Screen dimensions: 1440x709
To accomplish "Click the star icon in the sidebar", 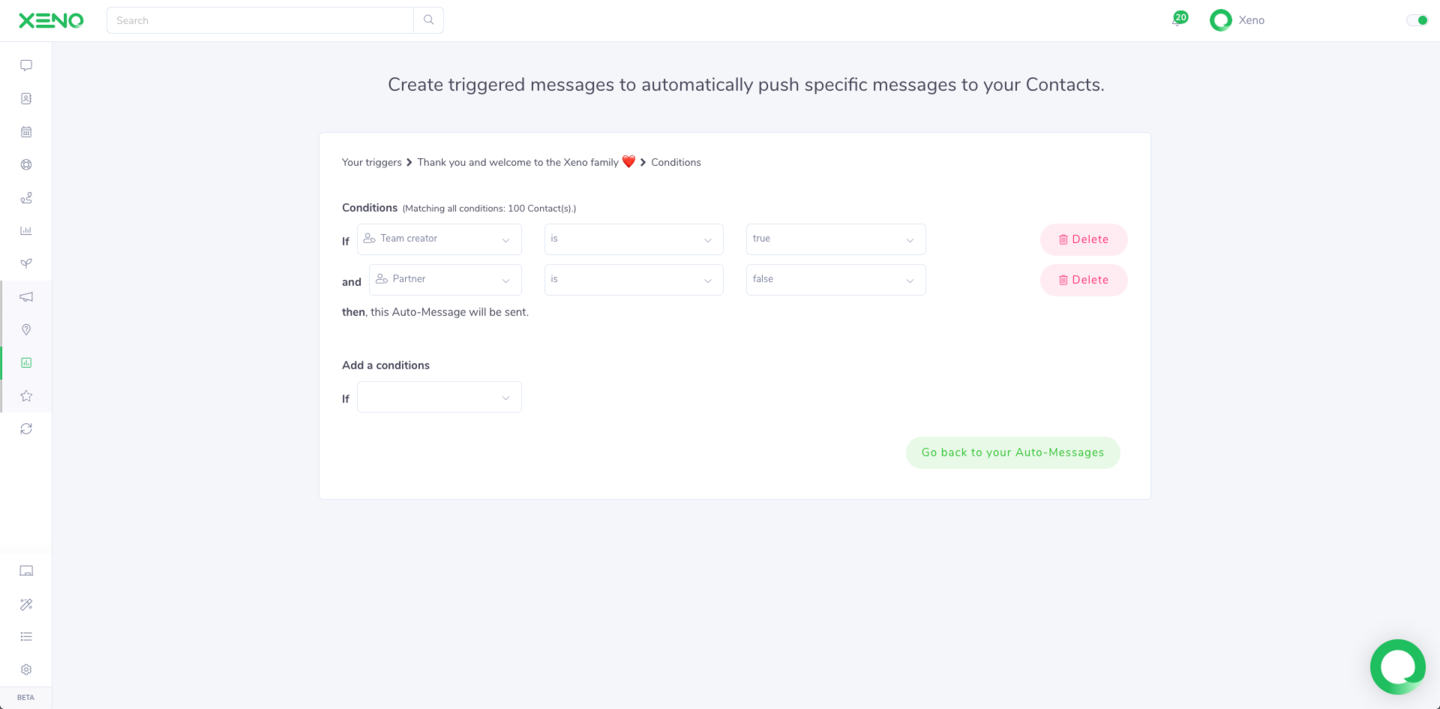I will pyautogui.click(x=26, y=396).
